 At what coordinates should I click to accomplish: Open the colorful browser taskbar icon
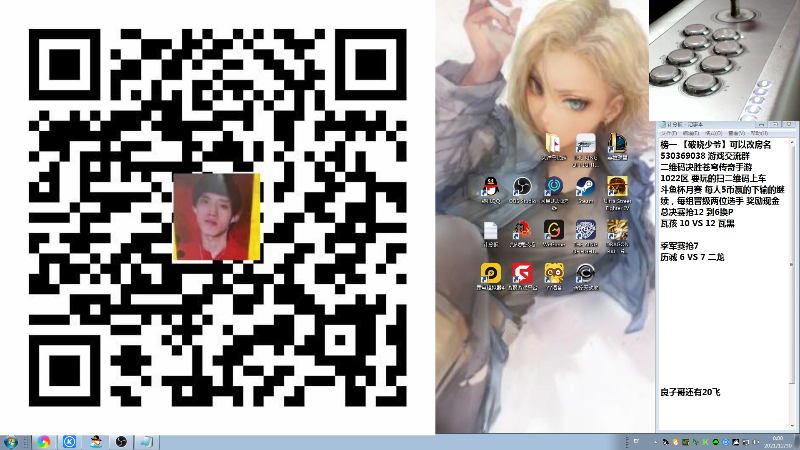[x=44, y=442]
